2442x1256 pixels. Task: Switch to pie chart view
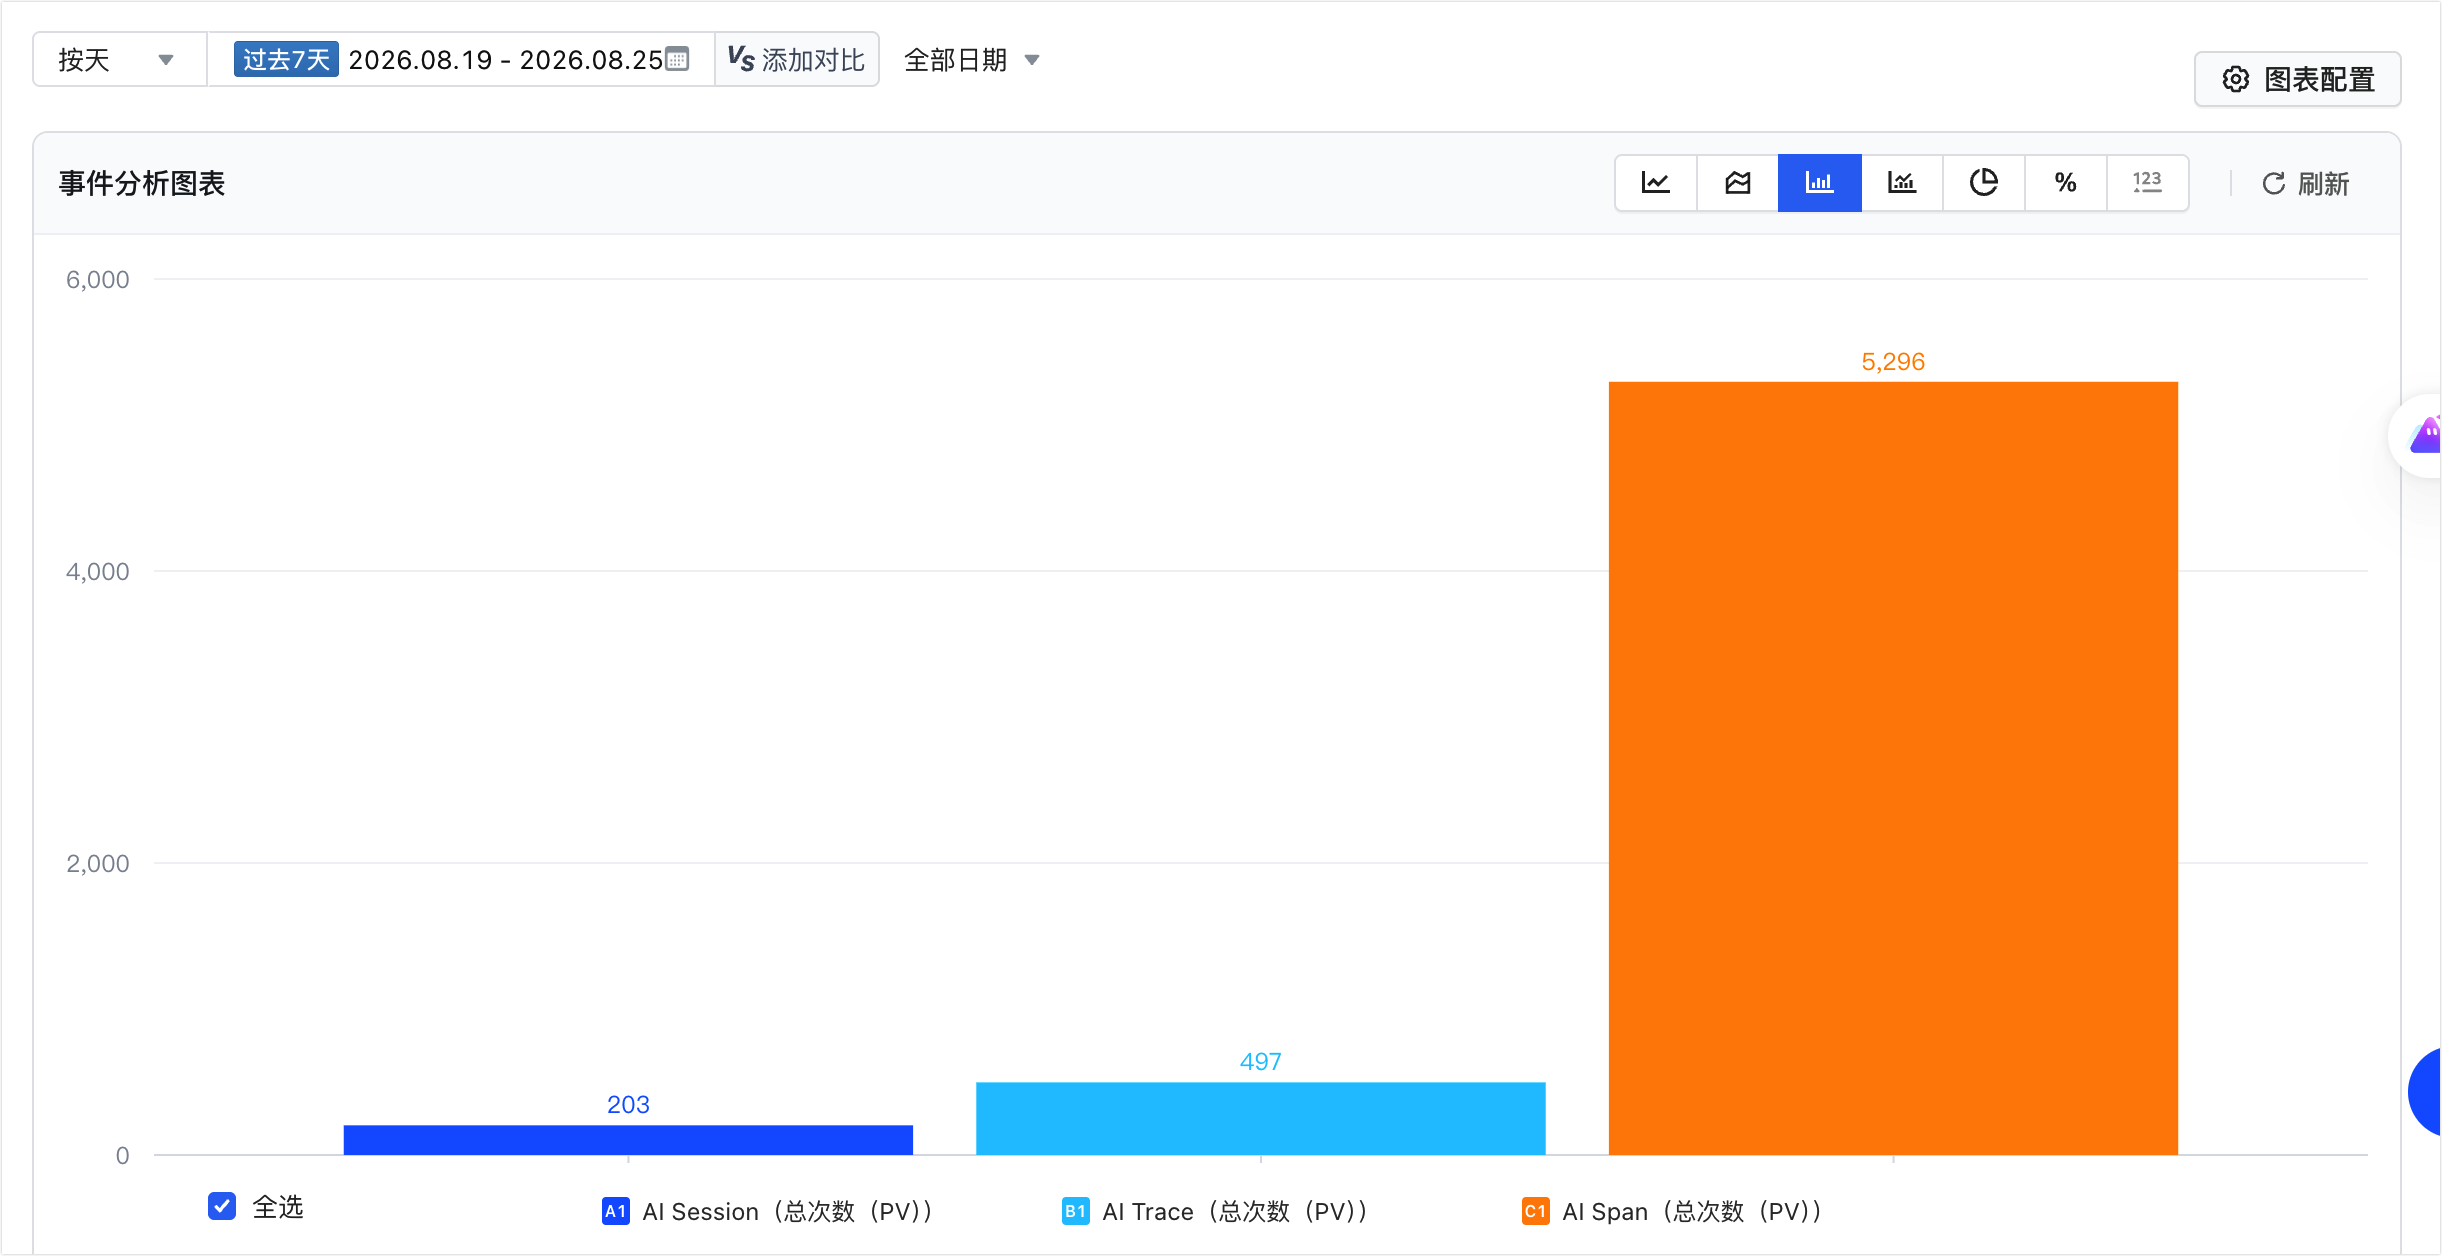pos(1984,183)
